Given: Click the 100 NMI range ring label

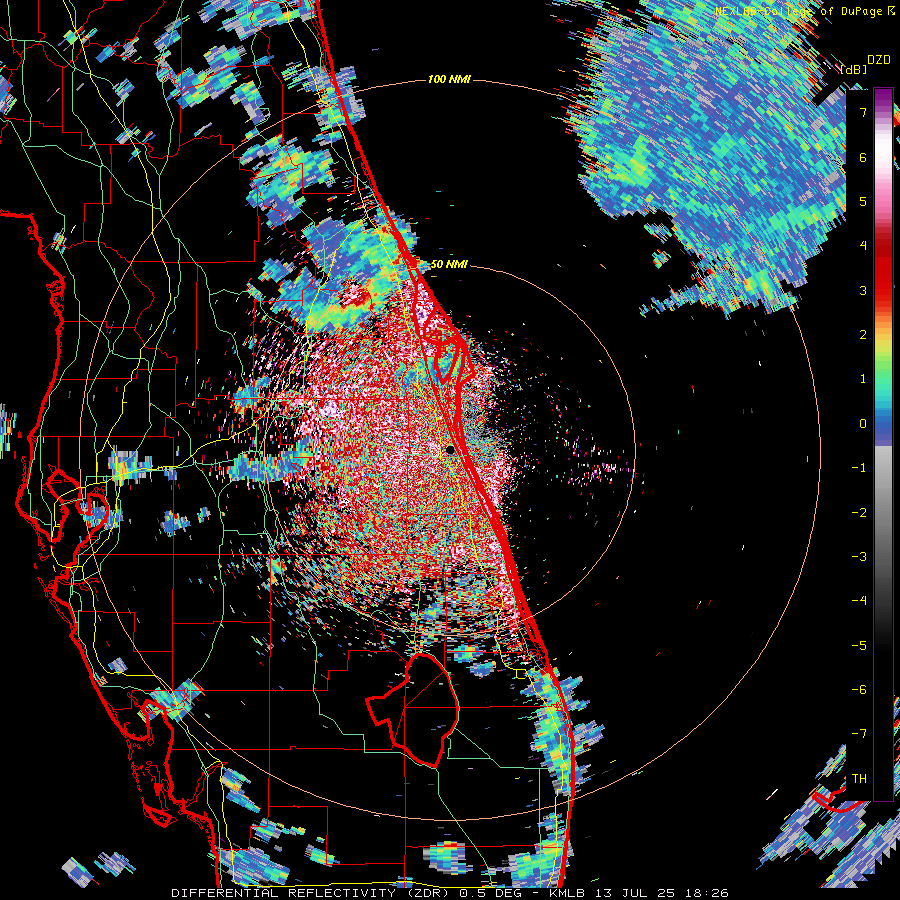Looking at the screenshot, I should click(x=449, y=79).
